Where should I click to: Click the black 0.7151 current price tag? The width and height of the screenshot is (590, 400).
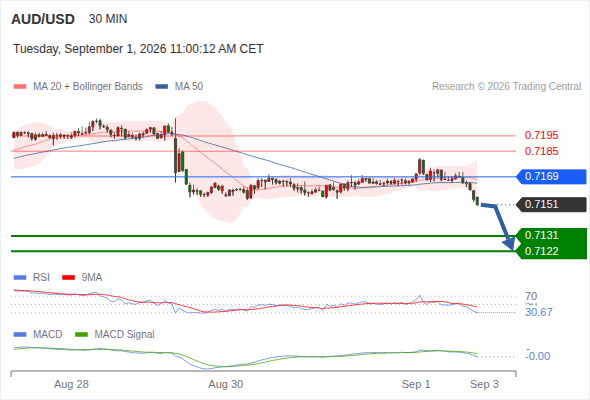coord(551,204)
